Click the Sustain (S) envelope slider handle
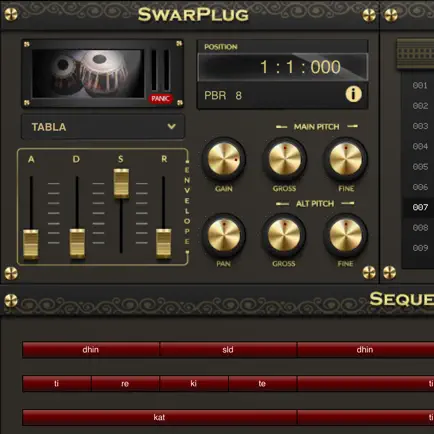The image size is (434, 434). (121, 184)
